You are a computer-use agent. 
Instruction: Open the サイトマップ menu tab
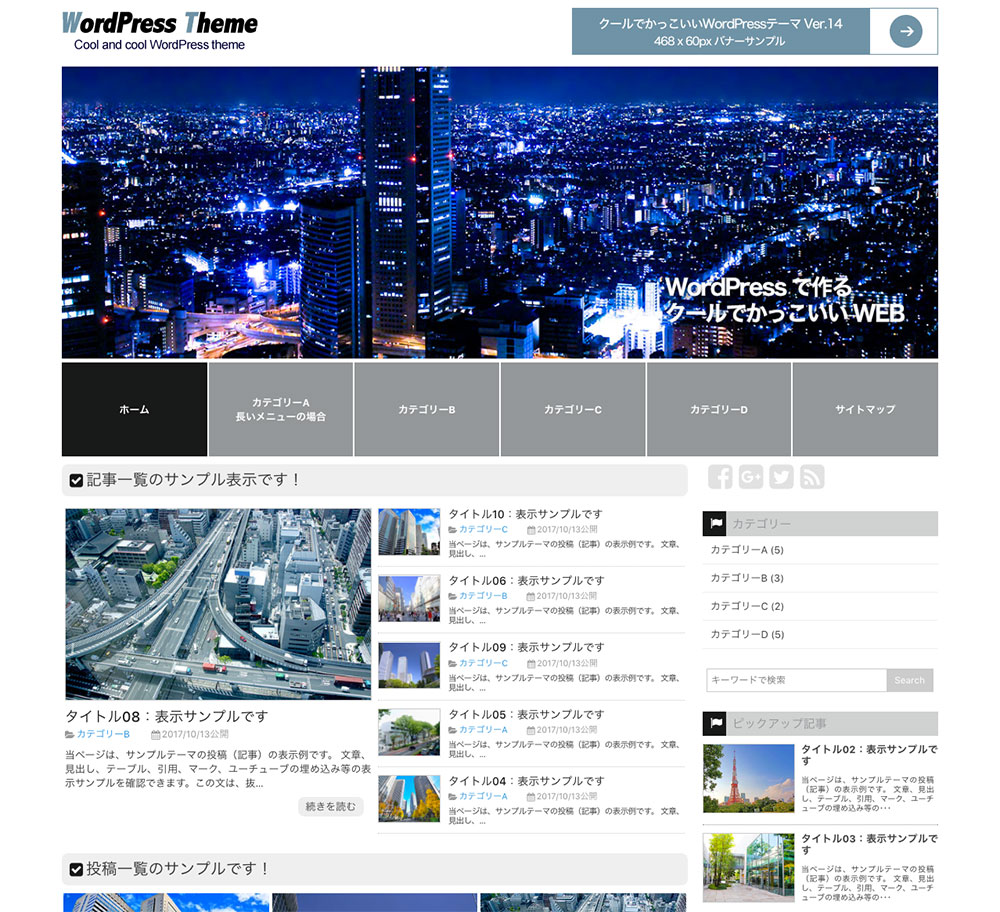(x=865, y=409)
